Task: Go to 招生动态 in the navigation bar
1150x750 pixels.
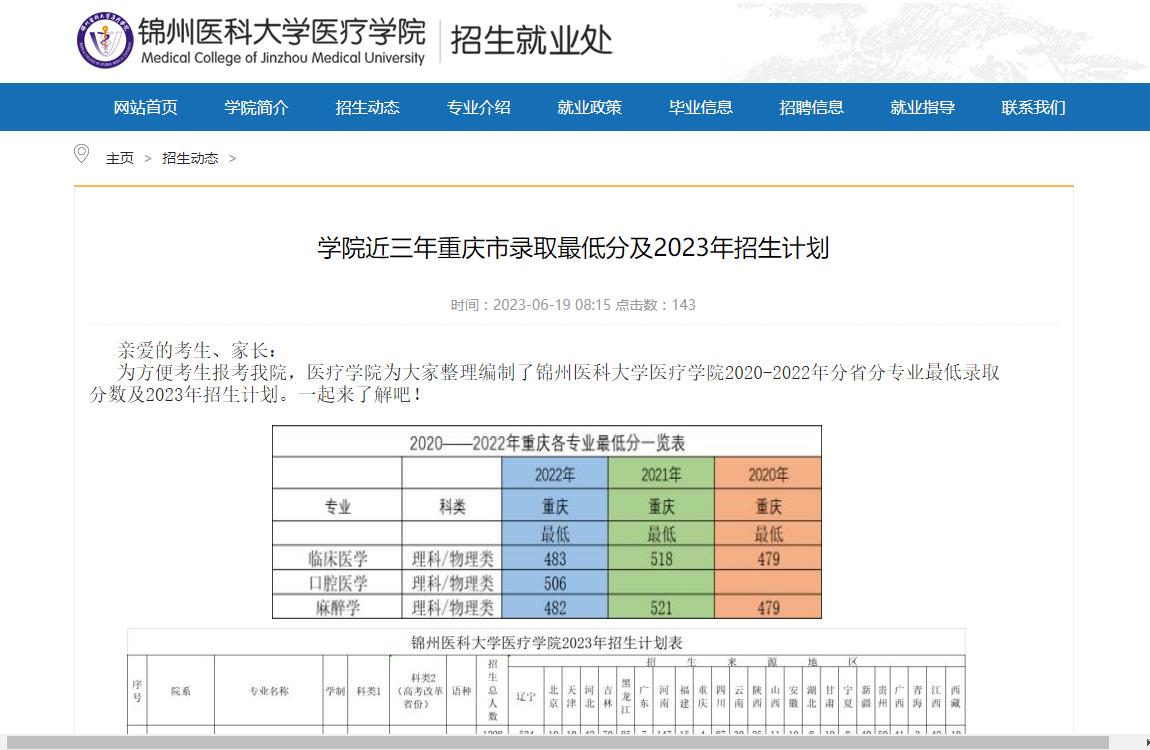Action: [x=367, y=107]
